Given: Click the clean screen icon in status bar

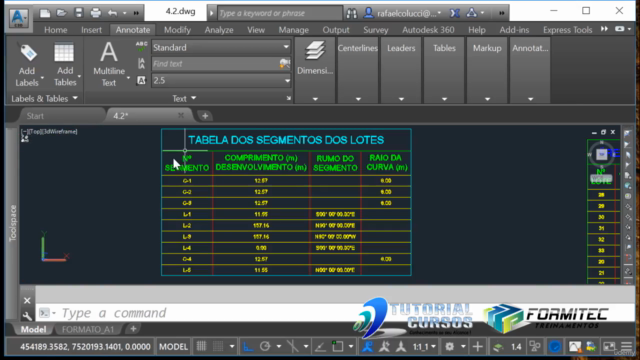Looking at the screenshot, I should click(609, 347).
